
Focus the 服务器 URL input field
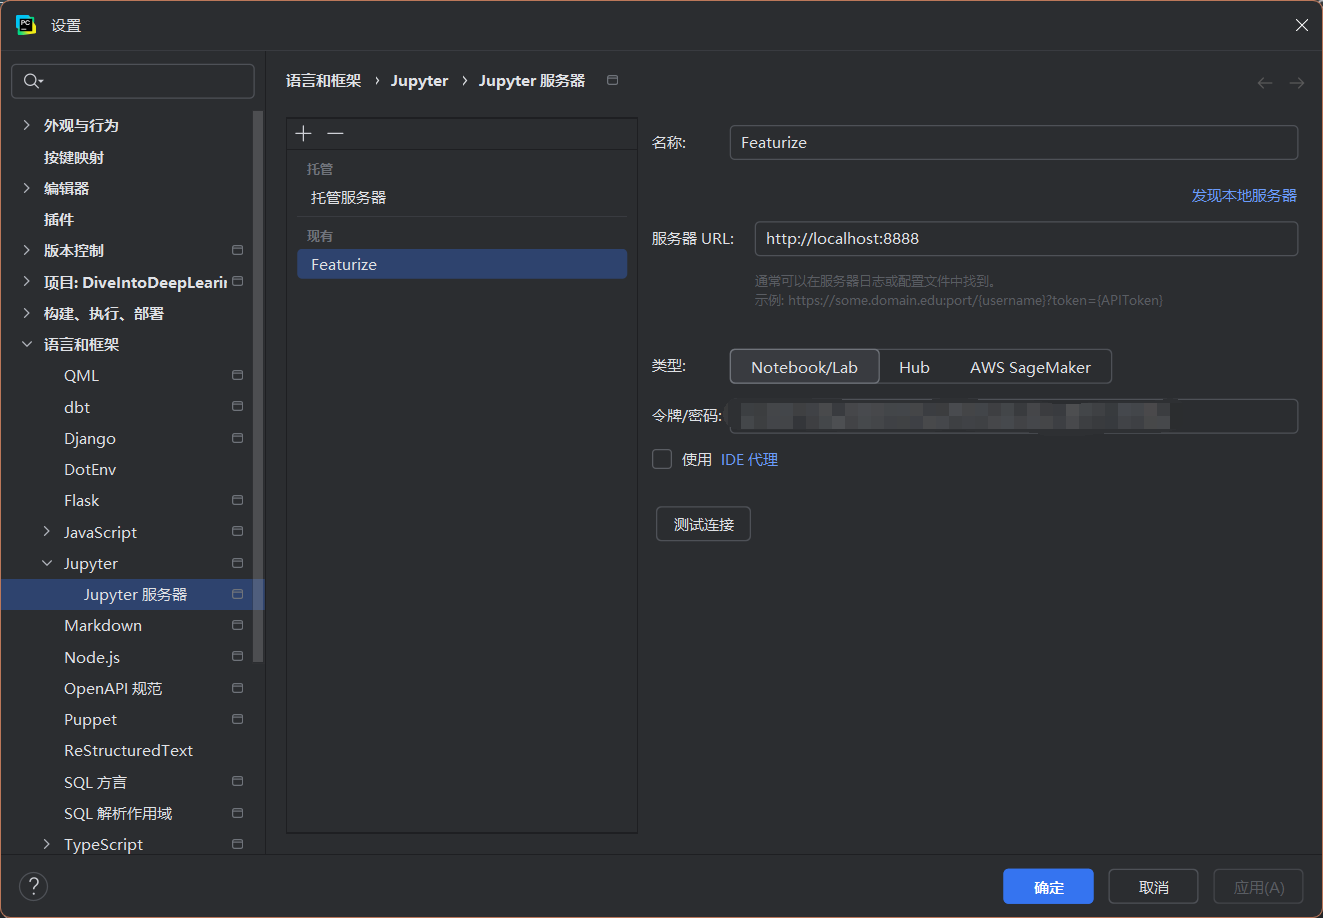pos(1026,238)
